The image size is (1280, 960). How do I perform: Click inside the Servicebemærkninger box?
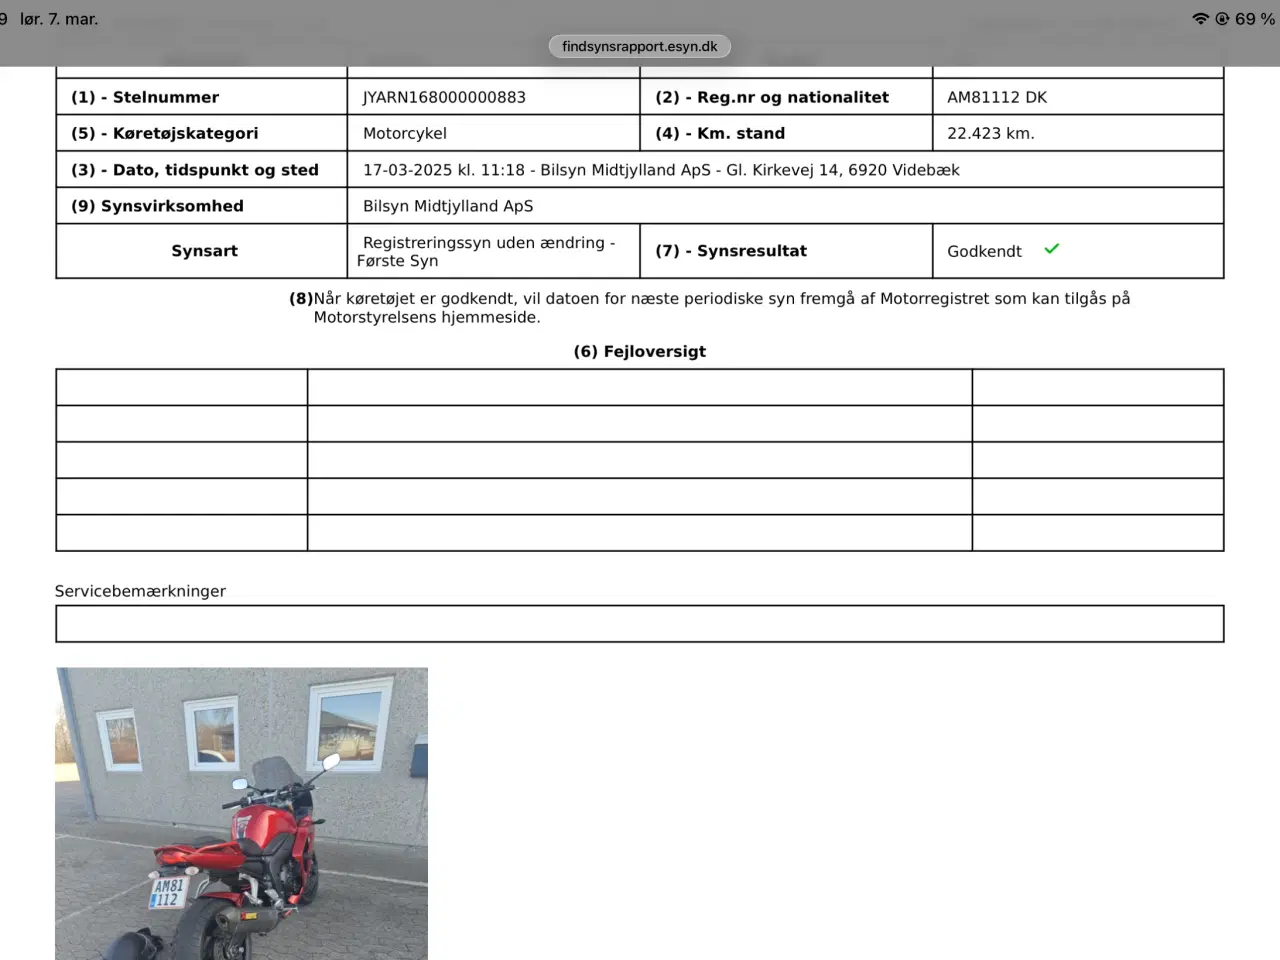pos(639,623)
